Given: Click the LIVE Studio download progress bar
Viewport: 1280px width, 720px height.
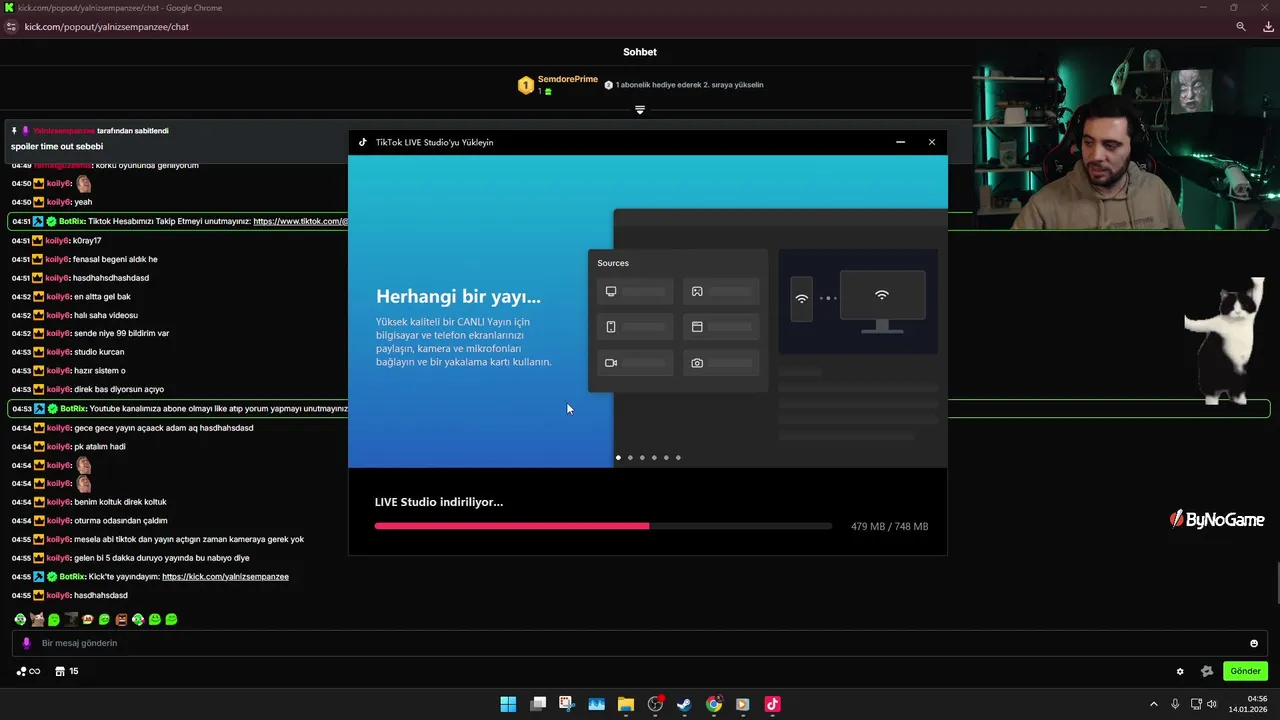Looking at the screenshot, I should click(603, 526).
